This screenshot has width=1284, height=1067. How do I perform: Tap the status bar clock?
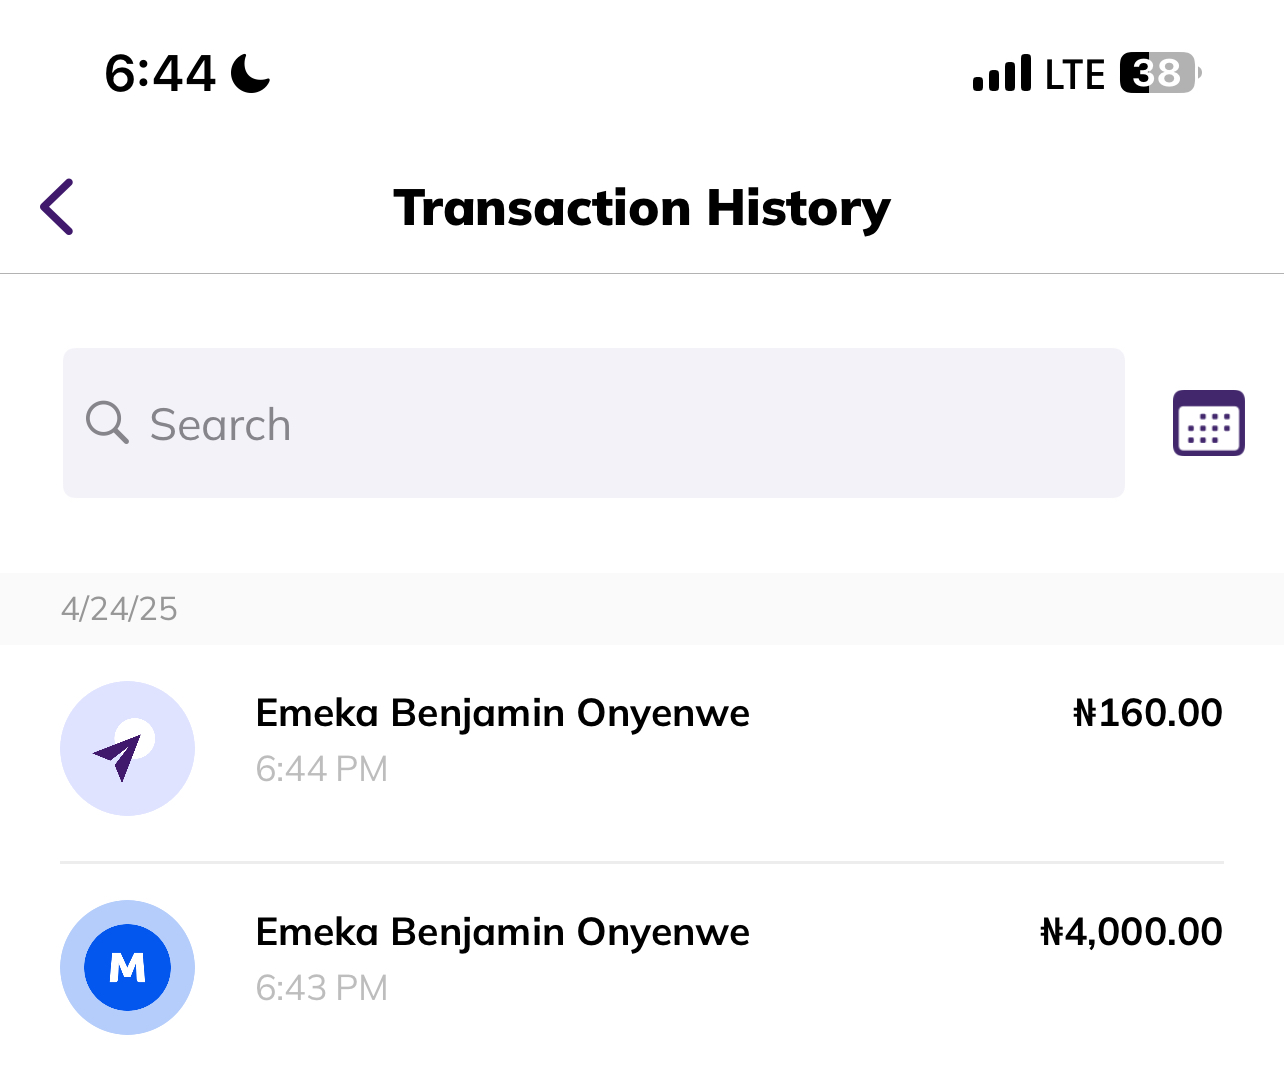(160, 73)
